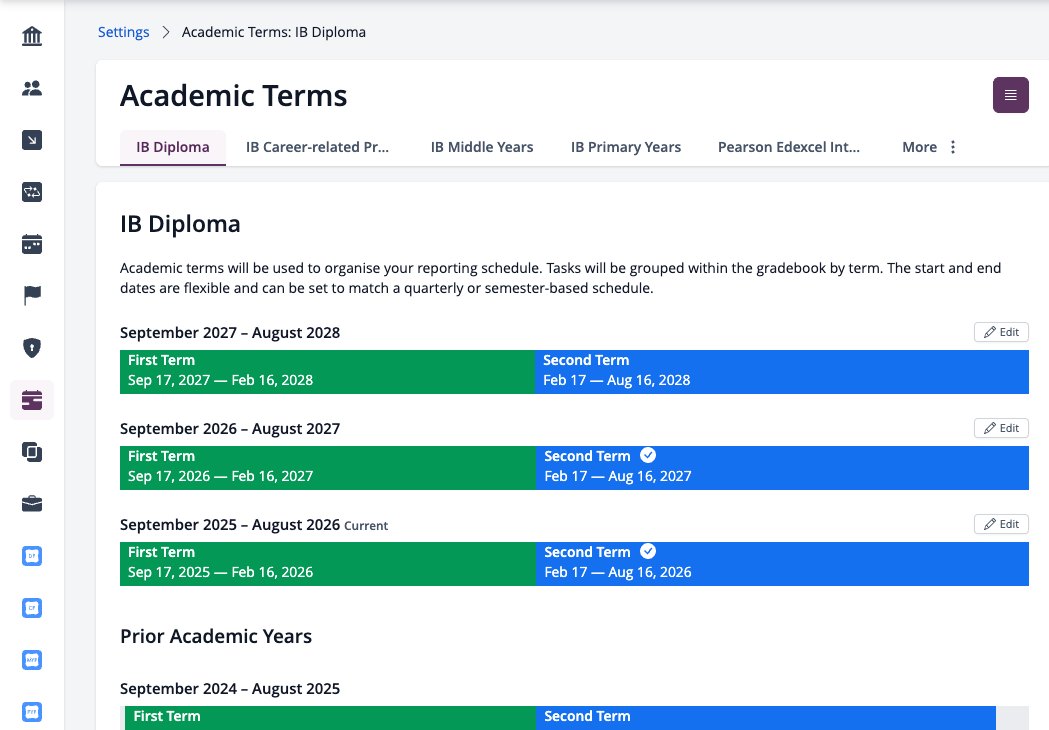Open the calendar sidebar icon
Viewport: 1049px width, 730px height.
(31, 244)
